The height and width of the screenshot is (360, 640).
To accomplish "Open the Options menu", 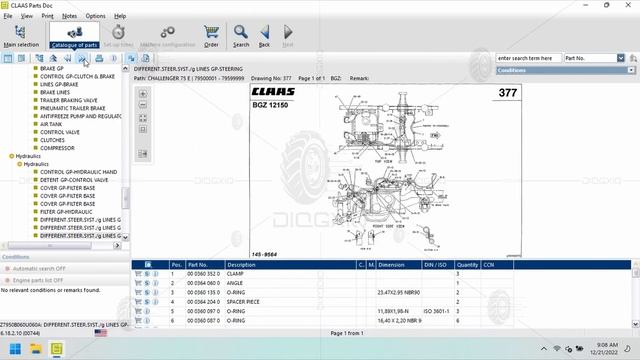I will (96, 16).
